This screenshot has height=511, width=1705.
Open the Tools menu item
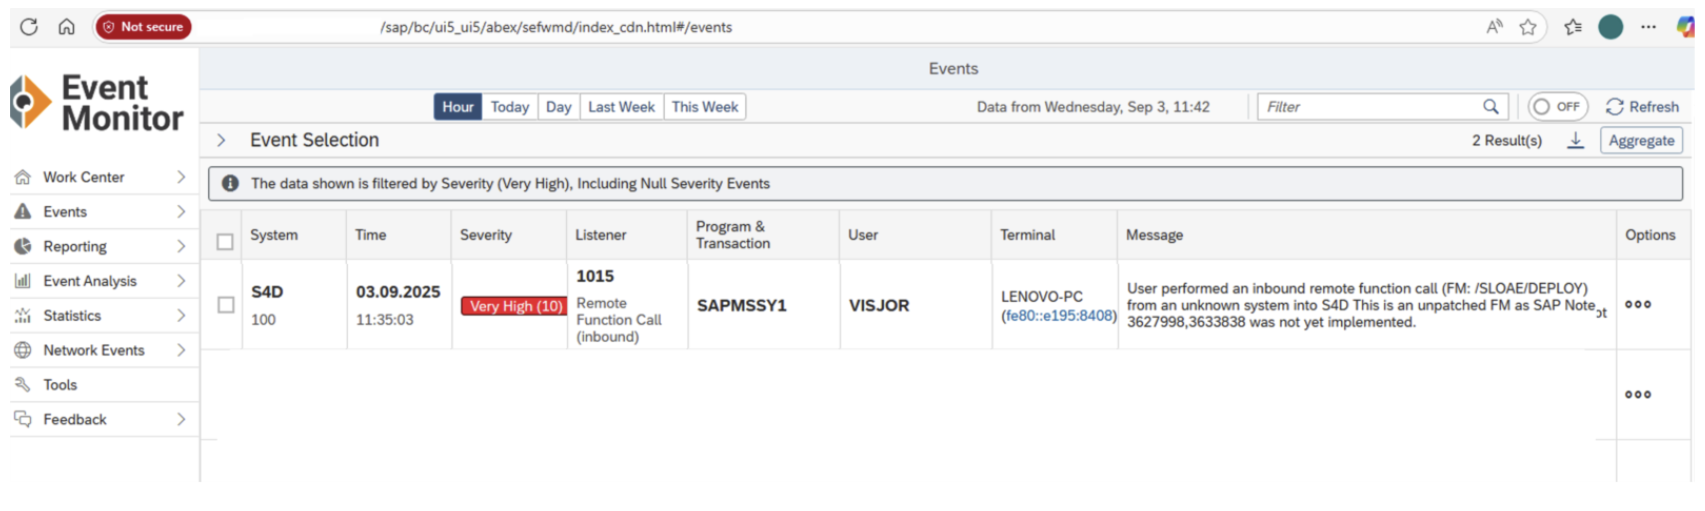click(x=100, y=384)
